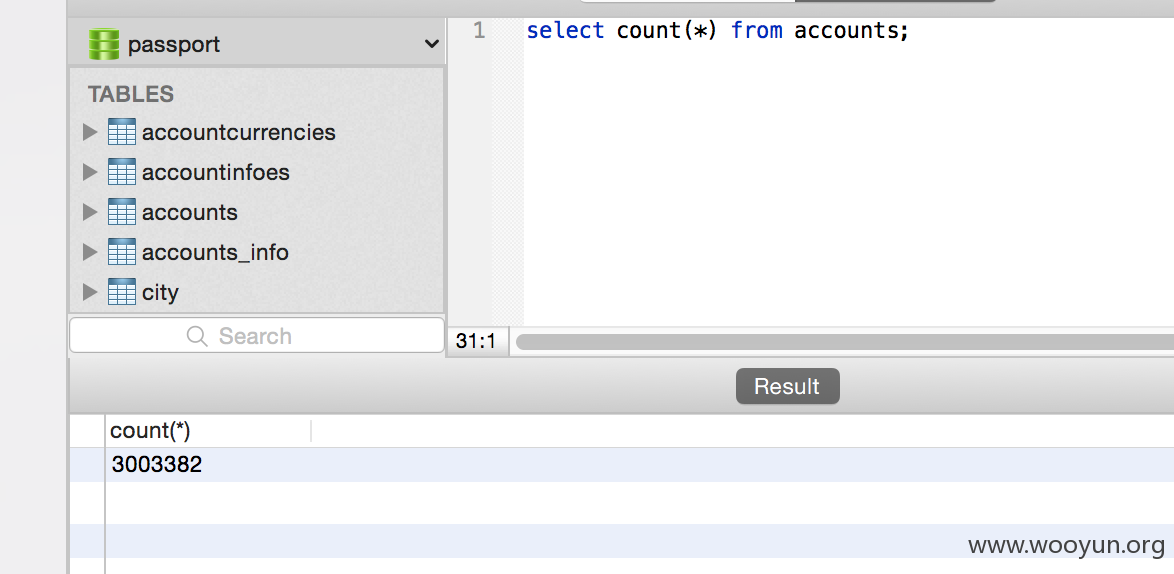The width and height of the screenshot is (1174, 574).
Task: Expand the accounts table triangle
Action: pos(90,212)
